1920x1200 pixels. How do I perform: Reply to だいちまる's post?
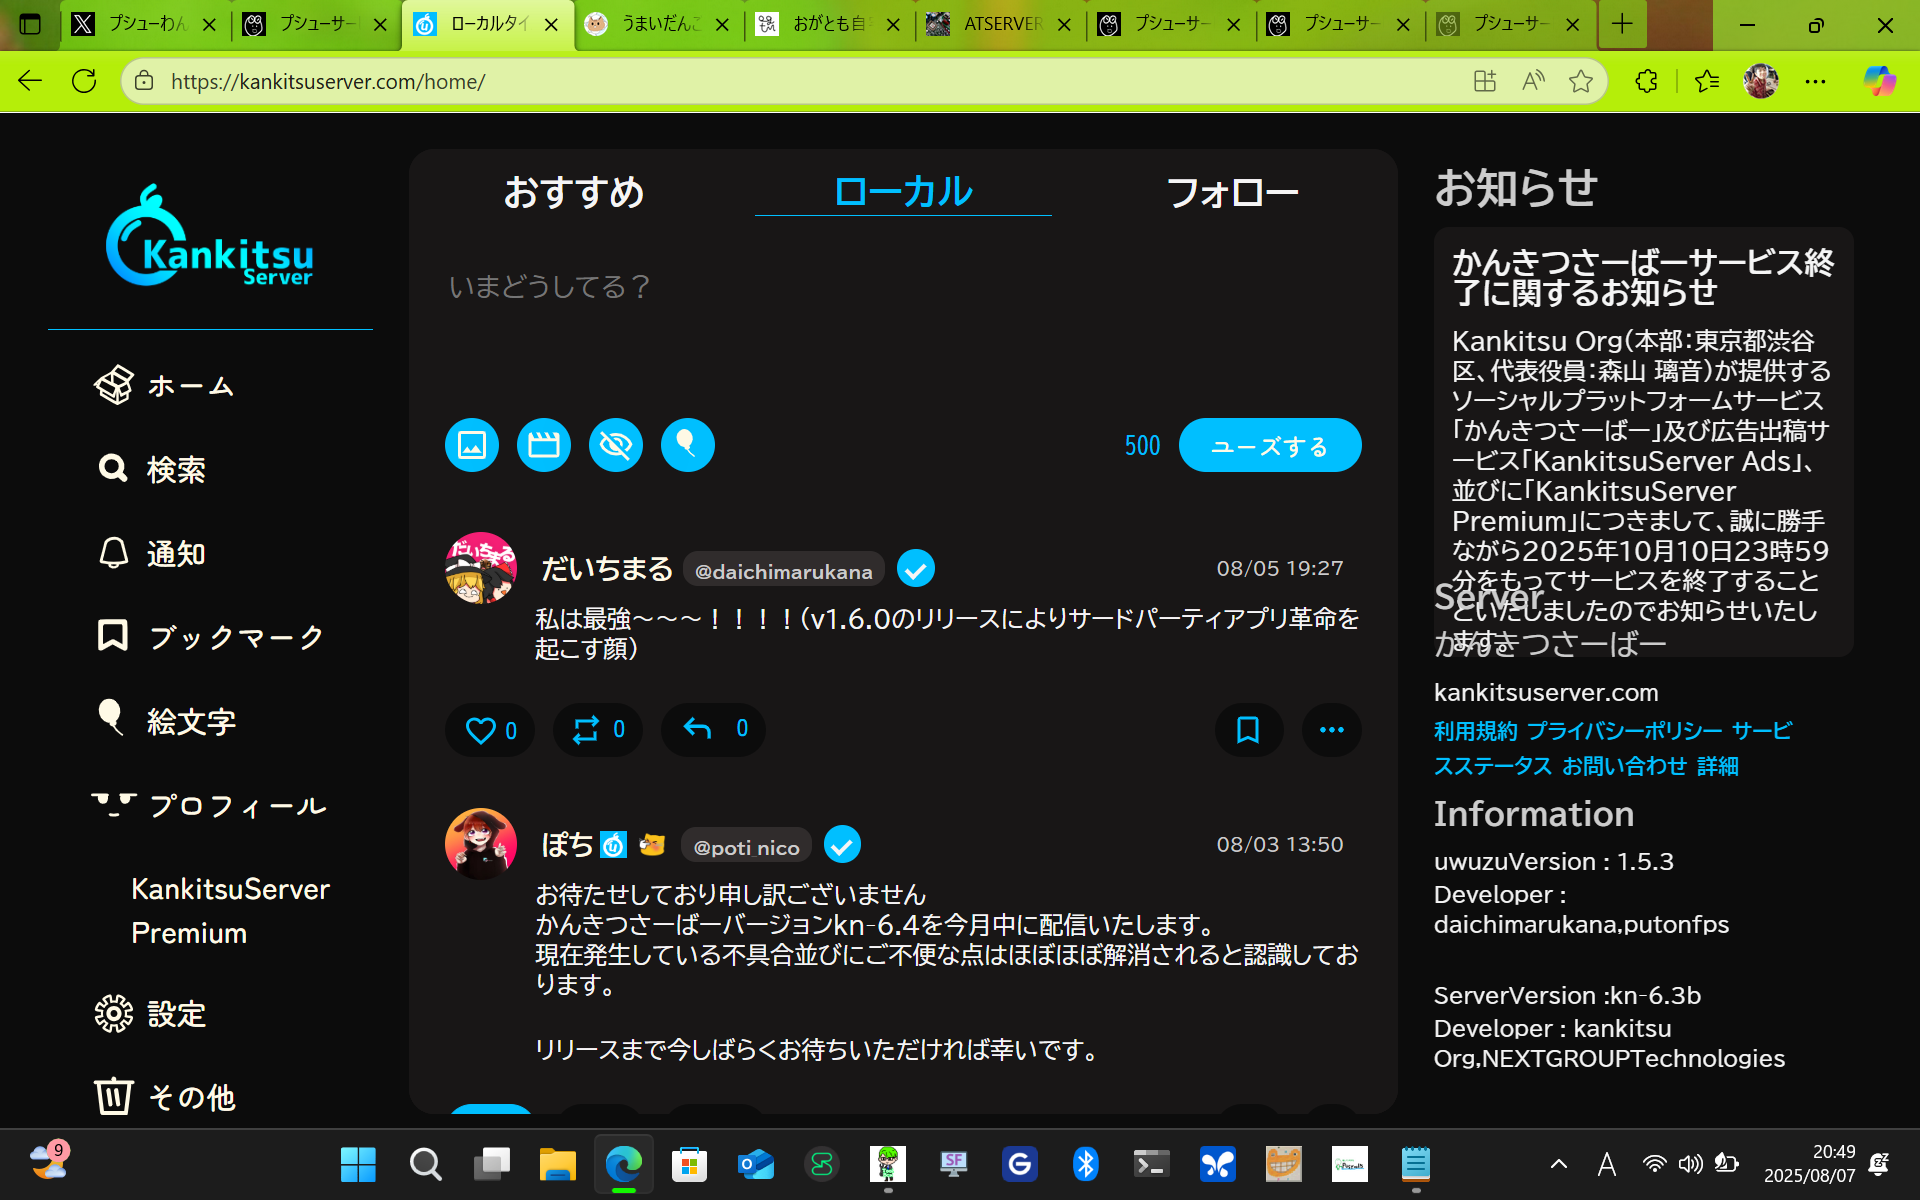[x=713, y=730]
